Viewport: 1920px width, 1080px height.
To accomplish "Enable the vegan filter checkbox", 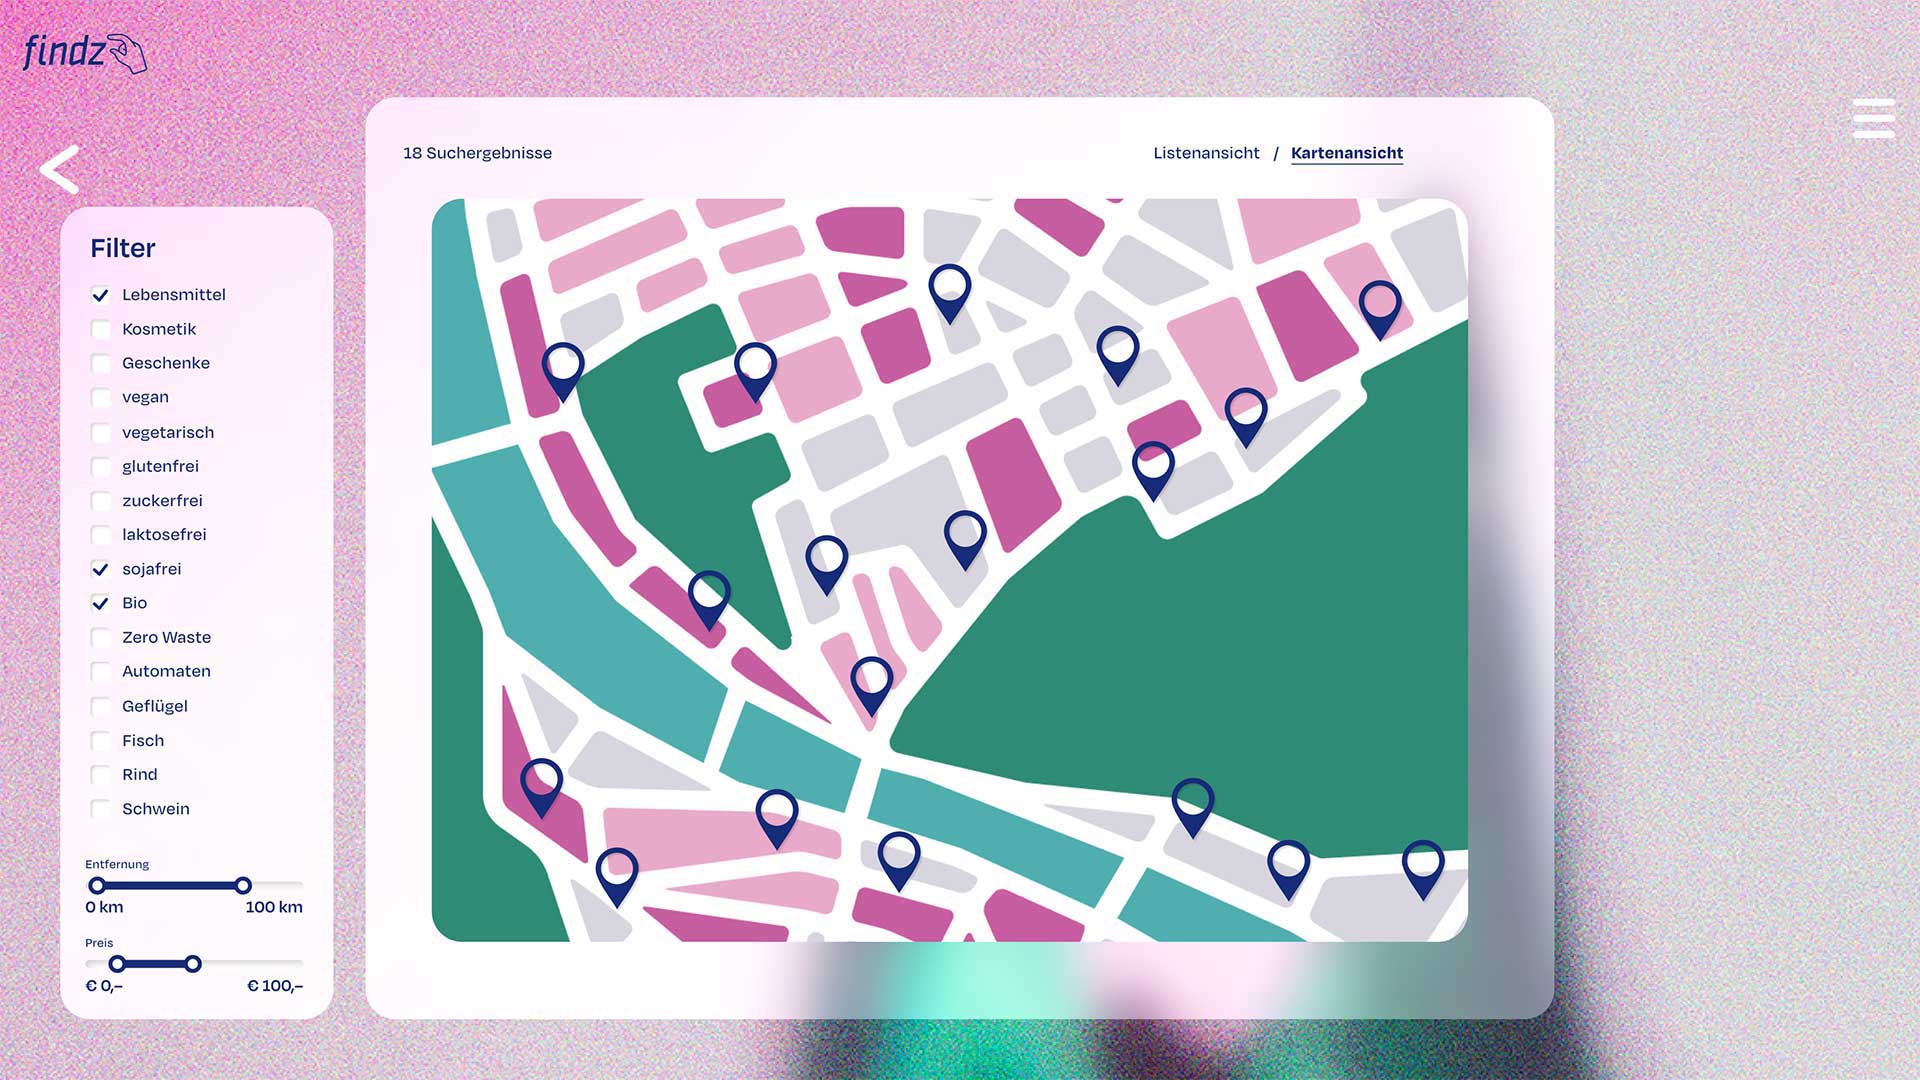I will (x=100, y=398).
